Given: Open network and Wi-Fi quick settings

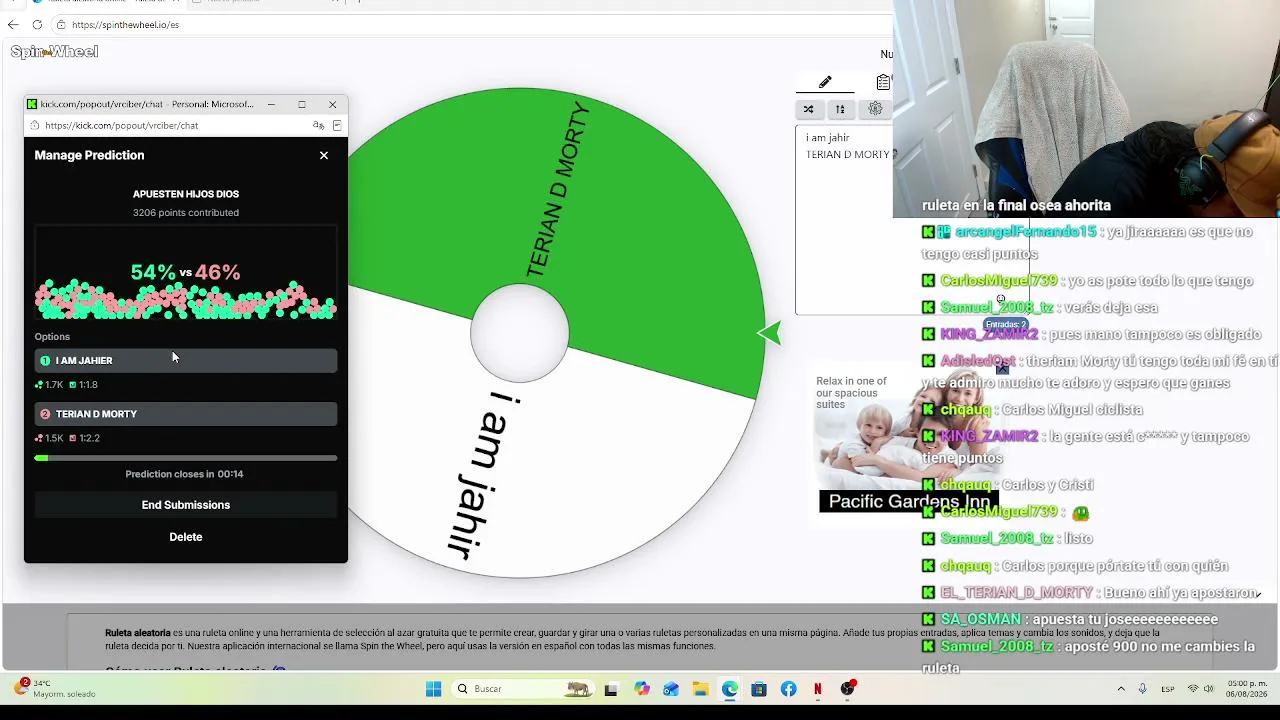Looking at the screenshot, I should click(1193, 689).
